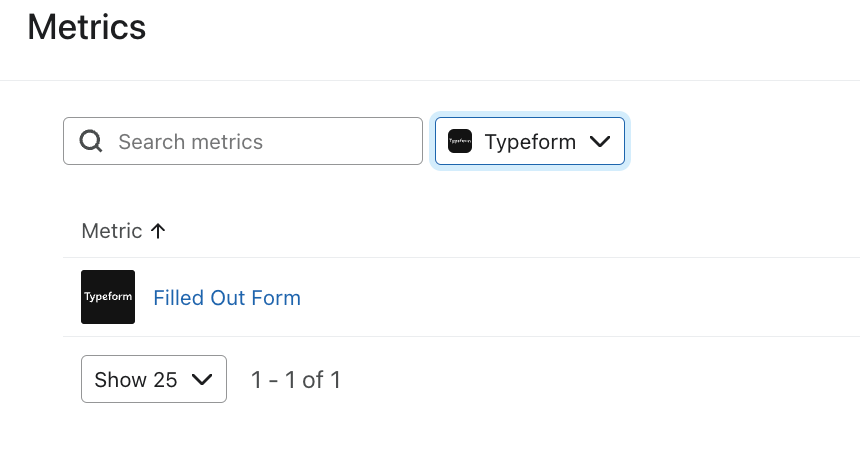Expand the Typeform integration filter dropdown
Viewport: 860px width, 470px height.
(x=530, y=142)
